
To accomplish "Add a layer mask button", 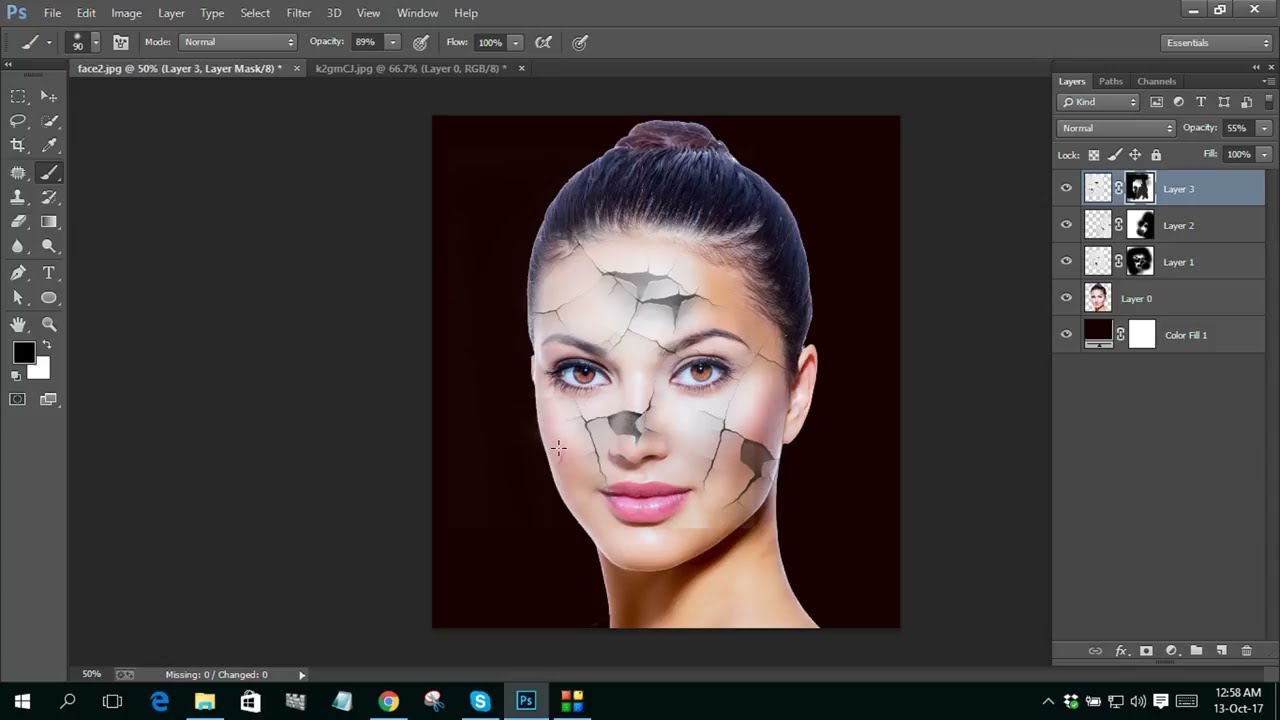I will (1146, 651).
